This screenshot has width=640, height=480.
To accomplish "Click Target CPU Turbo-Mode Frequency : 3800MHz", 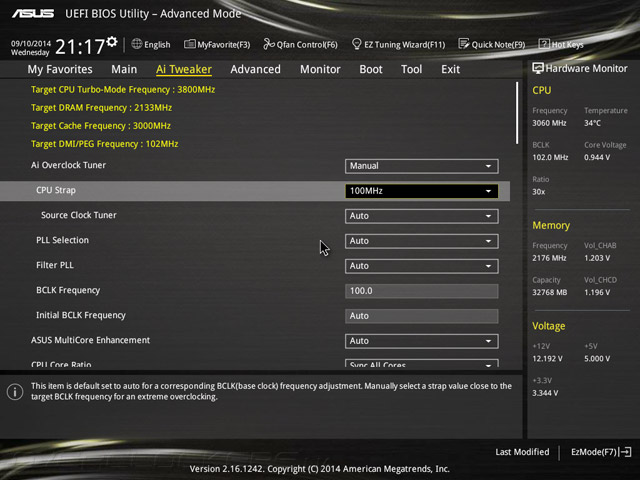I will point(123,90).
